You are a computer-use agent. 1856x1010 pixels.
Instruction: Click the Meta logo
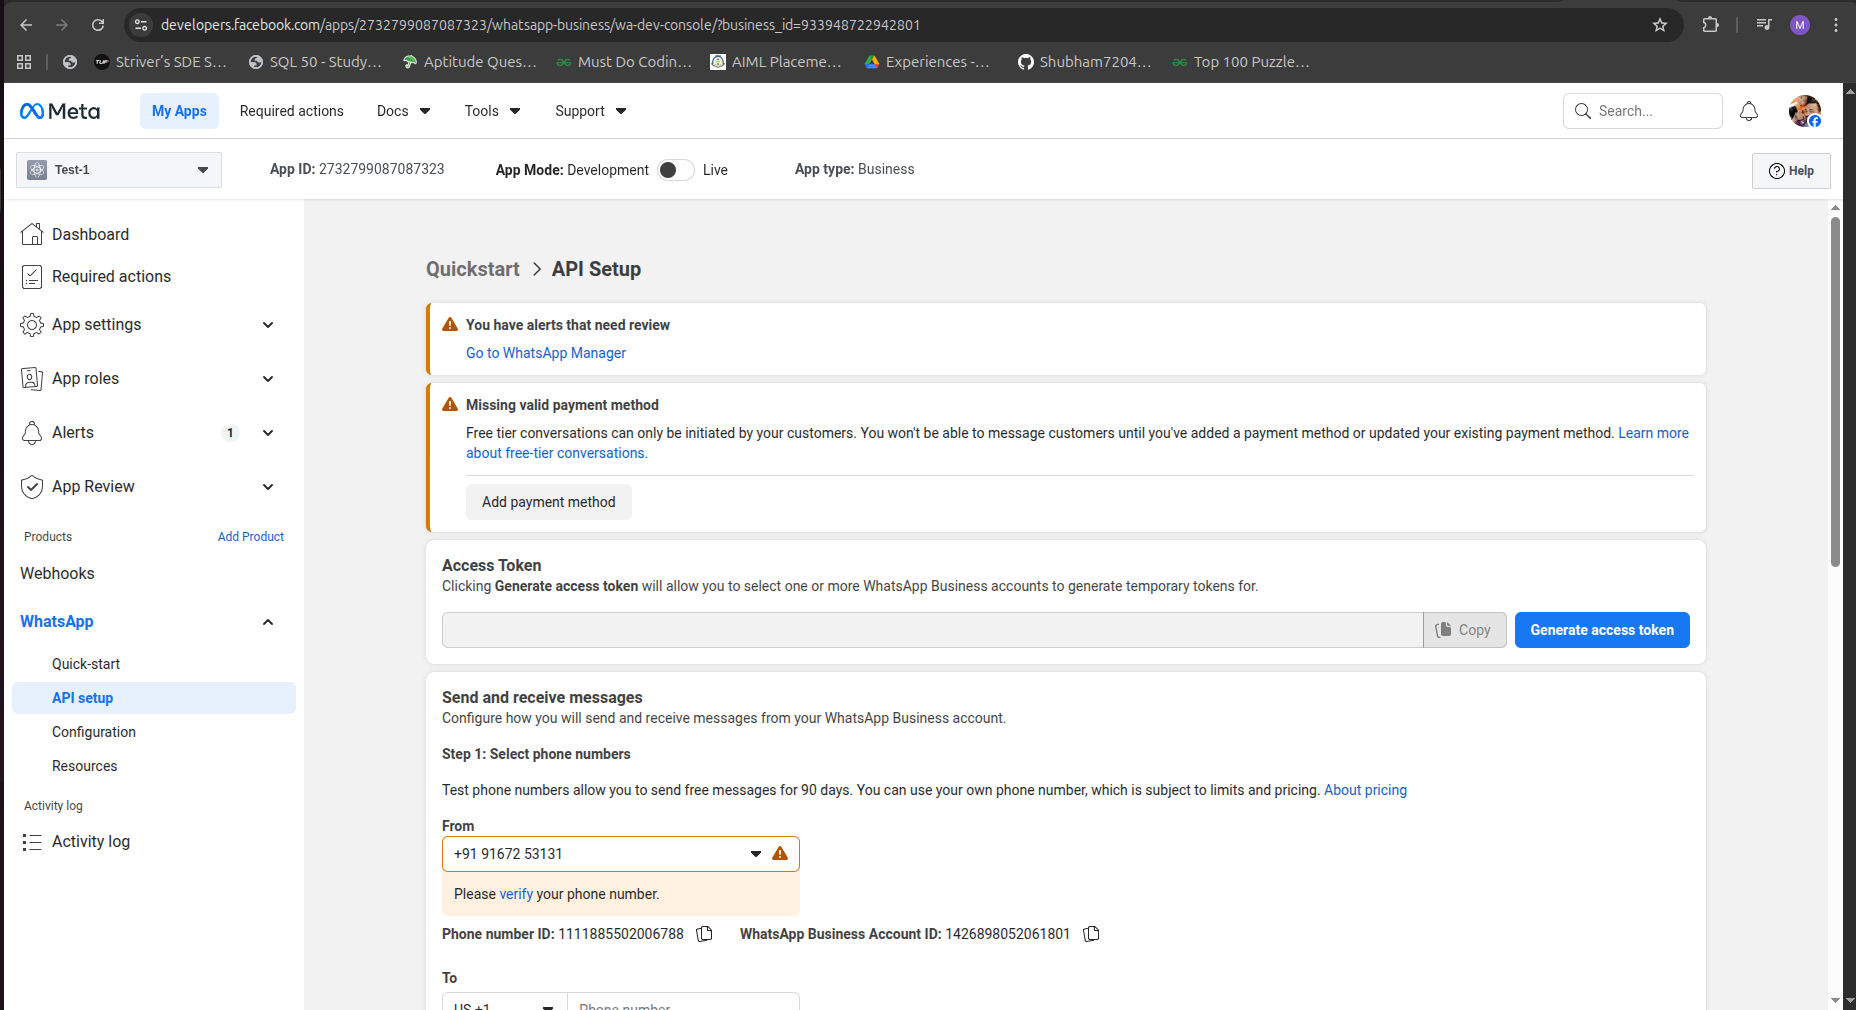(x=60, y=111)
